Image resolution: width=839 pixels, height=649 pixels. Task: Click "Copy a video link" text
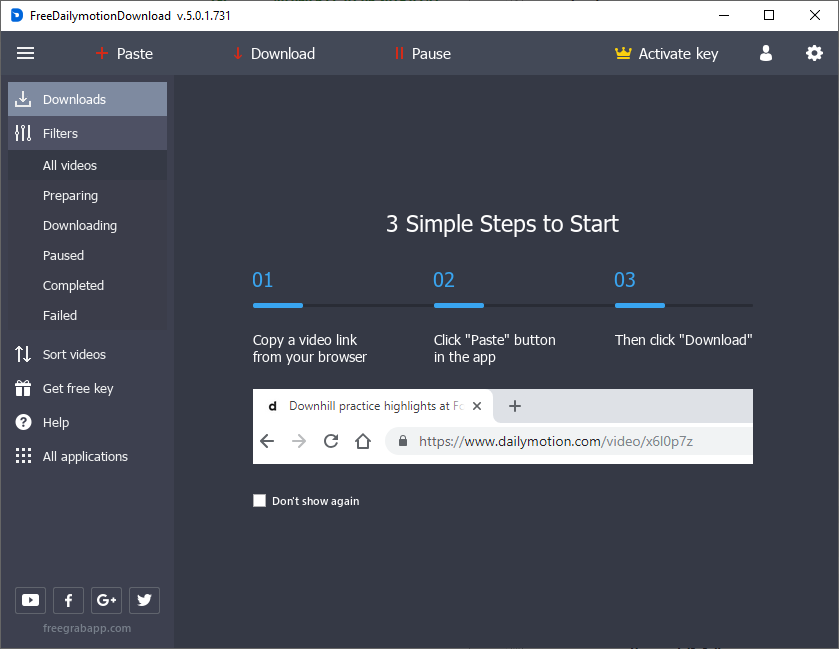305,340
